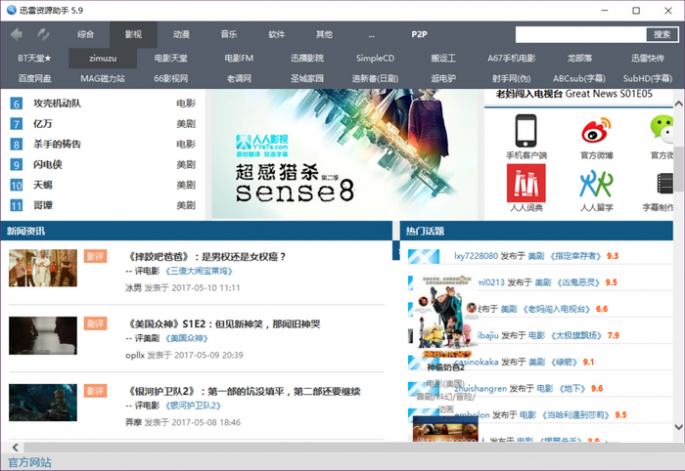685x471 pixels.
Task: Select the 电影天堂 source
Action: coord(170,58)
